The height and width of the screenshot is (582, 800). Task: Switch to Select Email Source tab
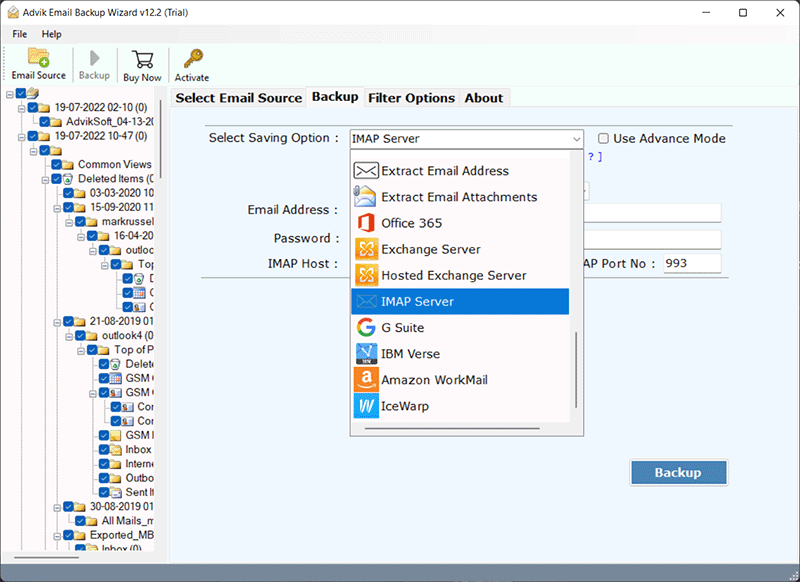[239, 97]
